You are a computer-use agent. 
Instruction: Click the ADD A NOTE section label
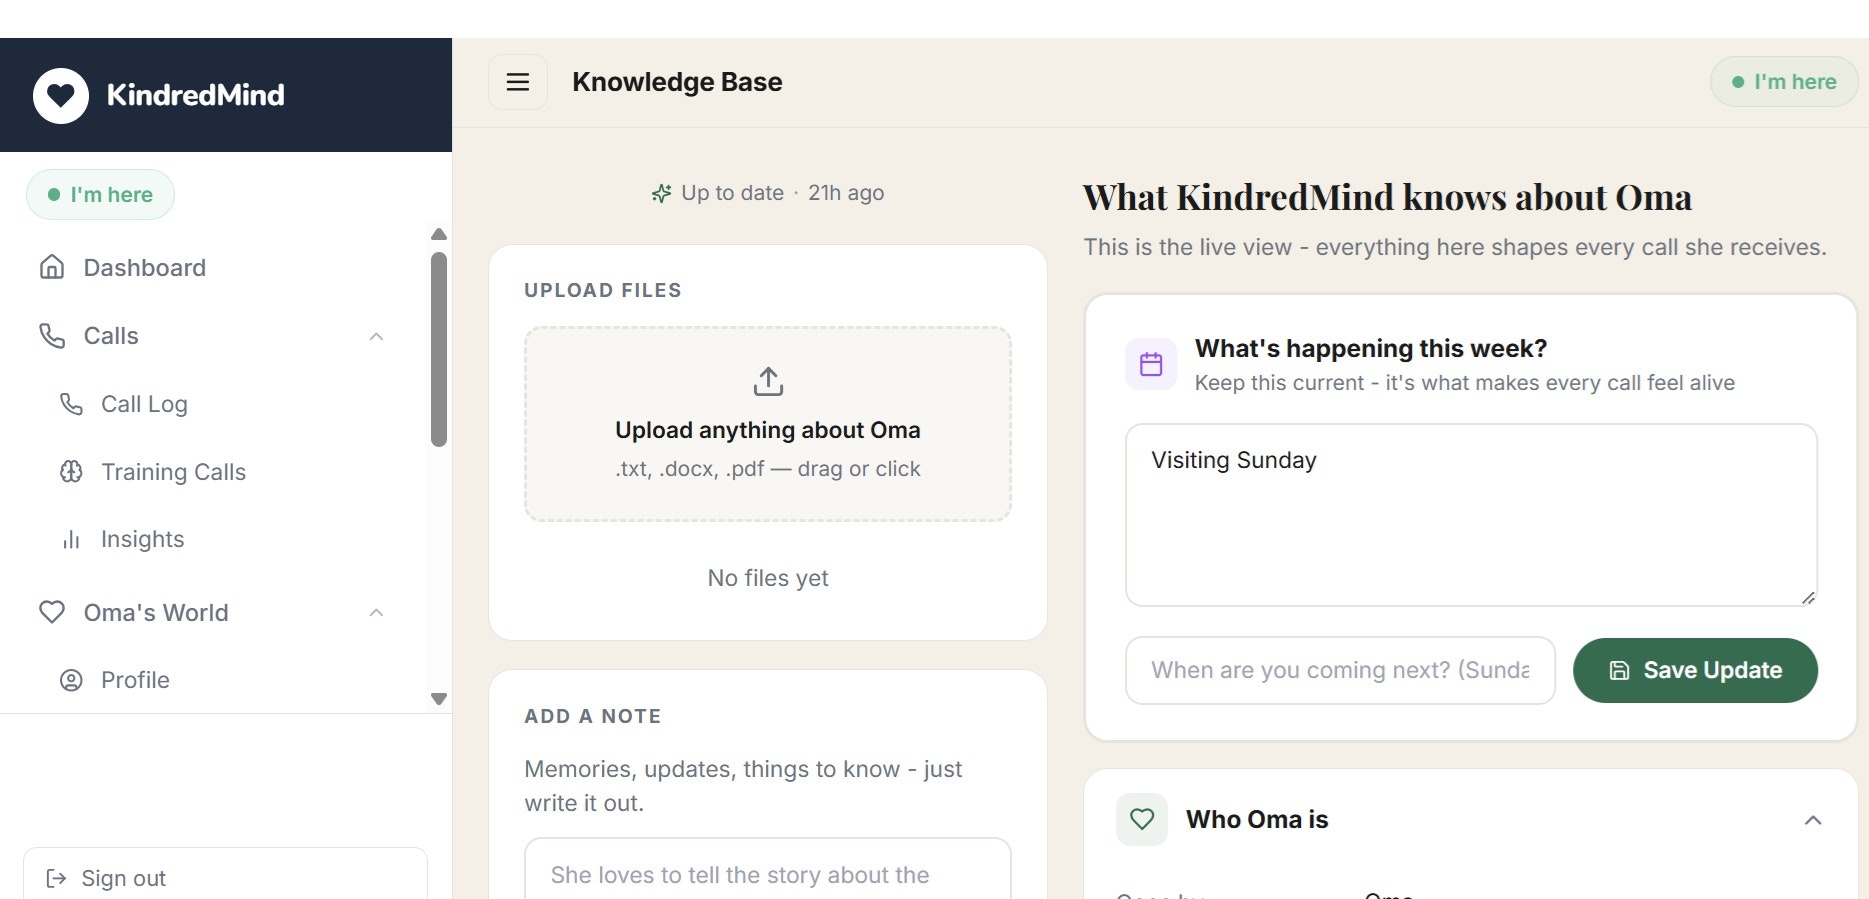593,716
